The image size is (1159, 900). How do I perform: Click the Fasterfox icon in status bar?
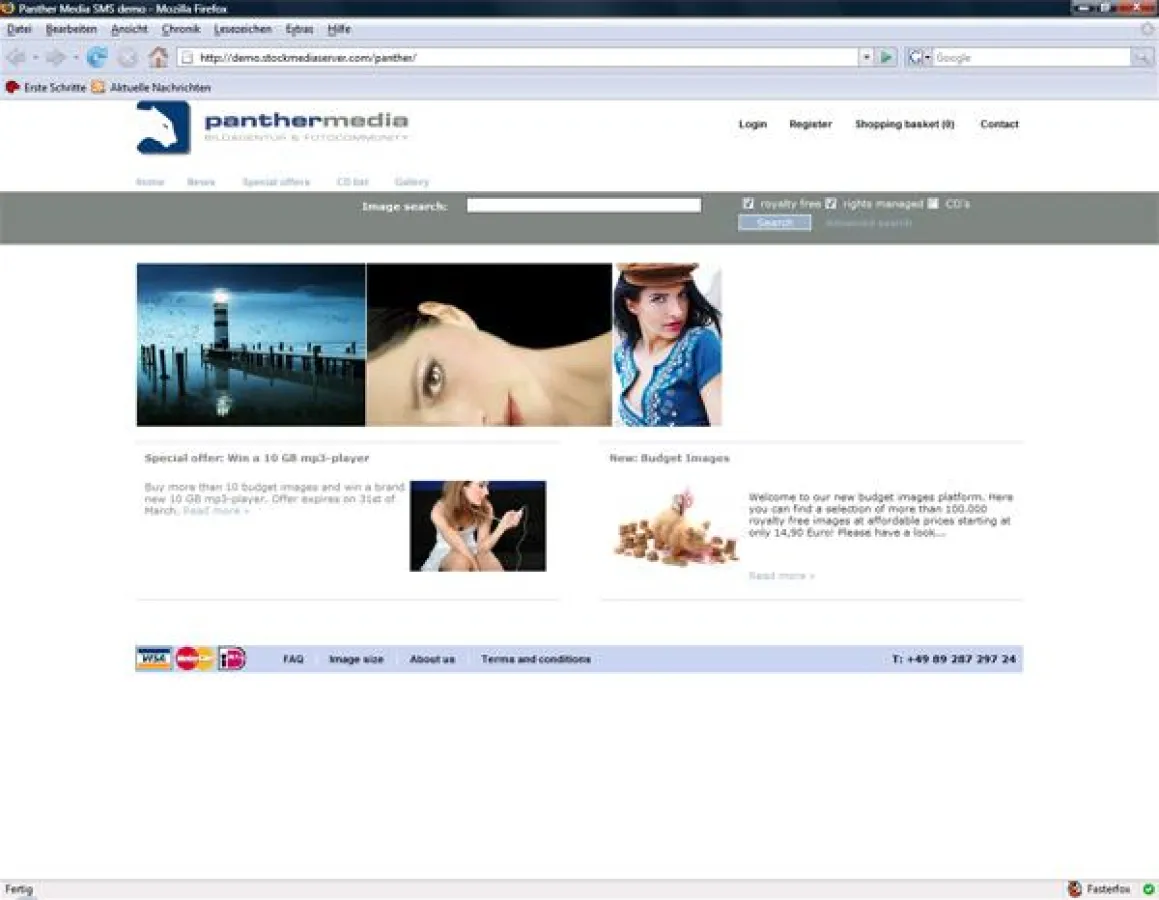1075,889
